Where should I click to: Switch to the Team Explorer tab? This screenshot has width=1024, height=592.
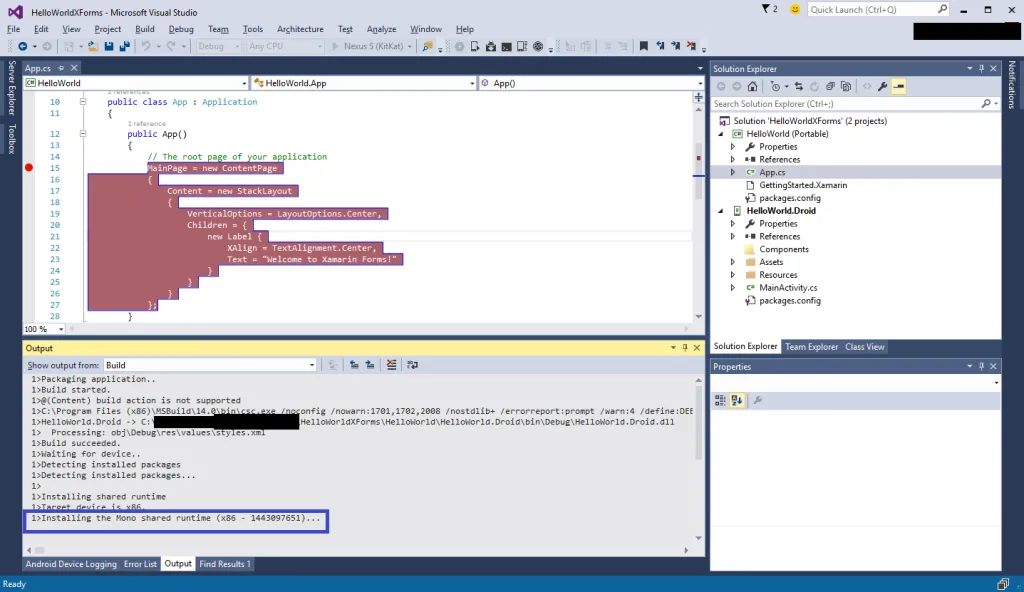point(811,347)
